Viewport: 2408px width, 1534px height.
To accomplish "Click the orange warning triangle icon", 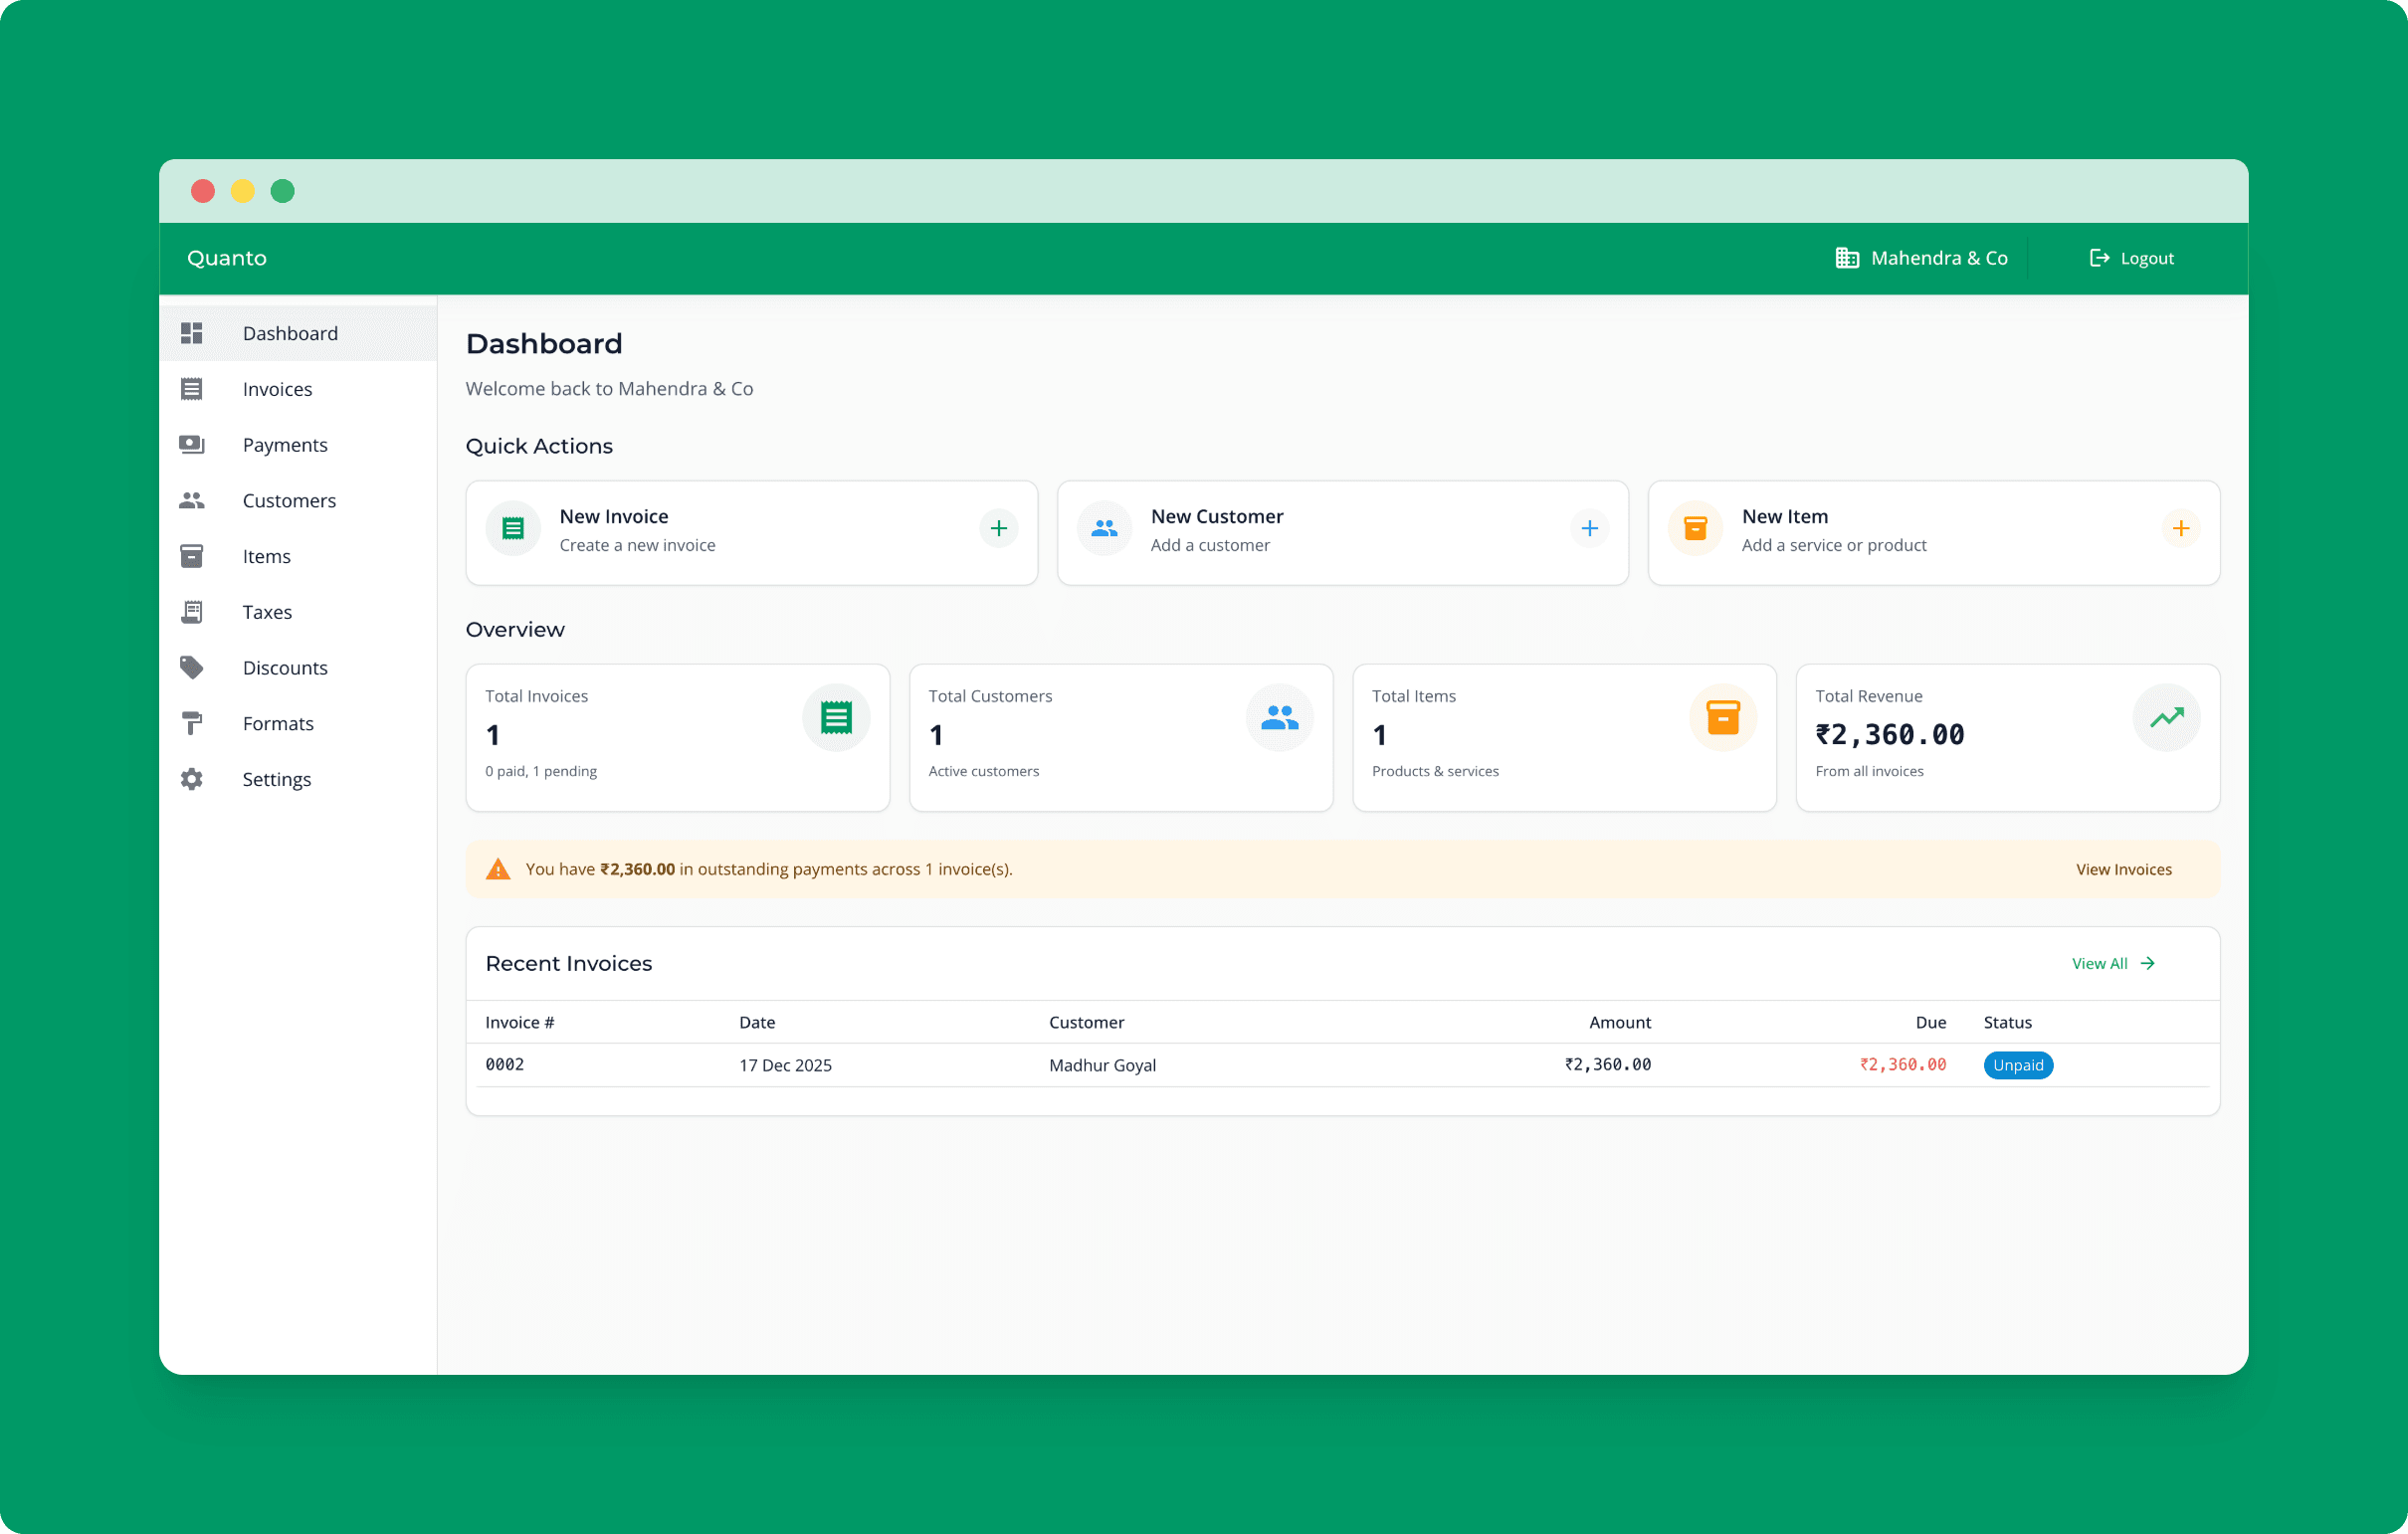I will (498, 869).
